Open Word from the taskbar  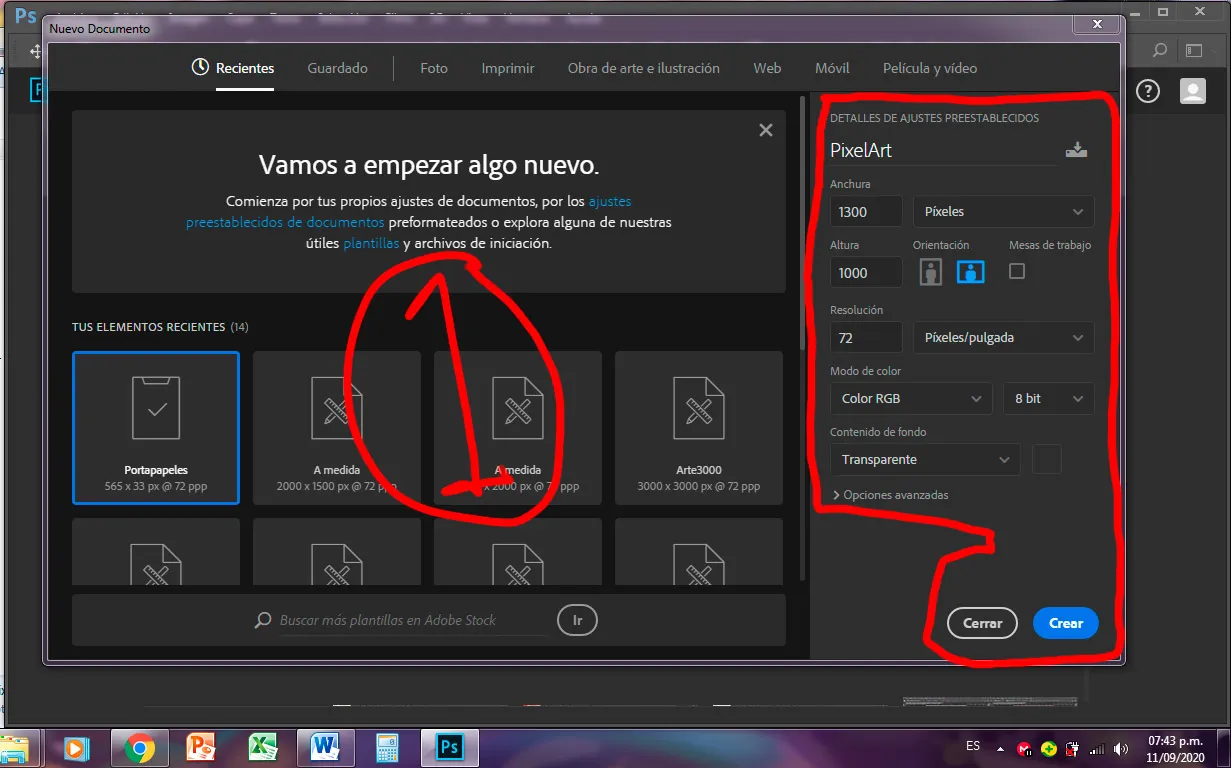(325, 748)
